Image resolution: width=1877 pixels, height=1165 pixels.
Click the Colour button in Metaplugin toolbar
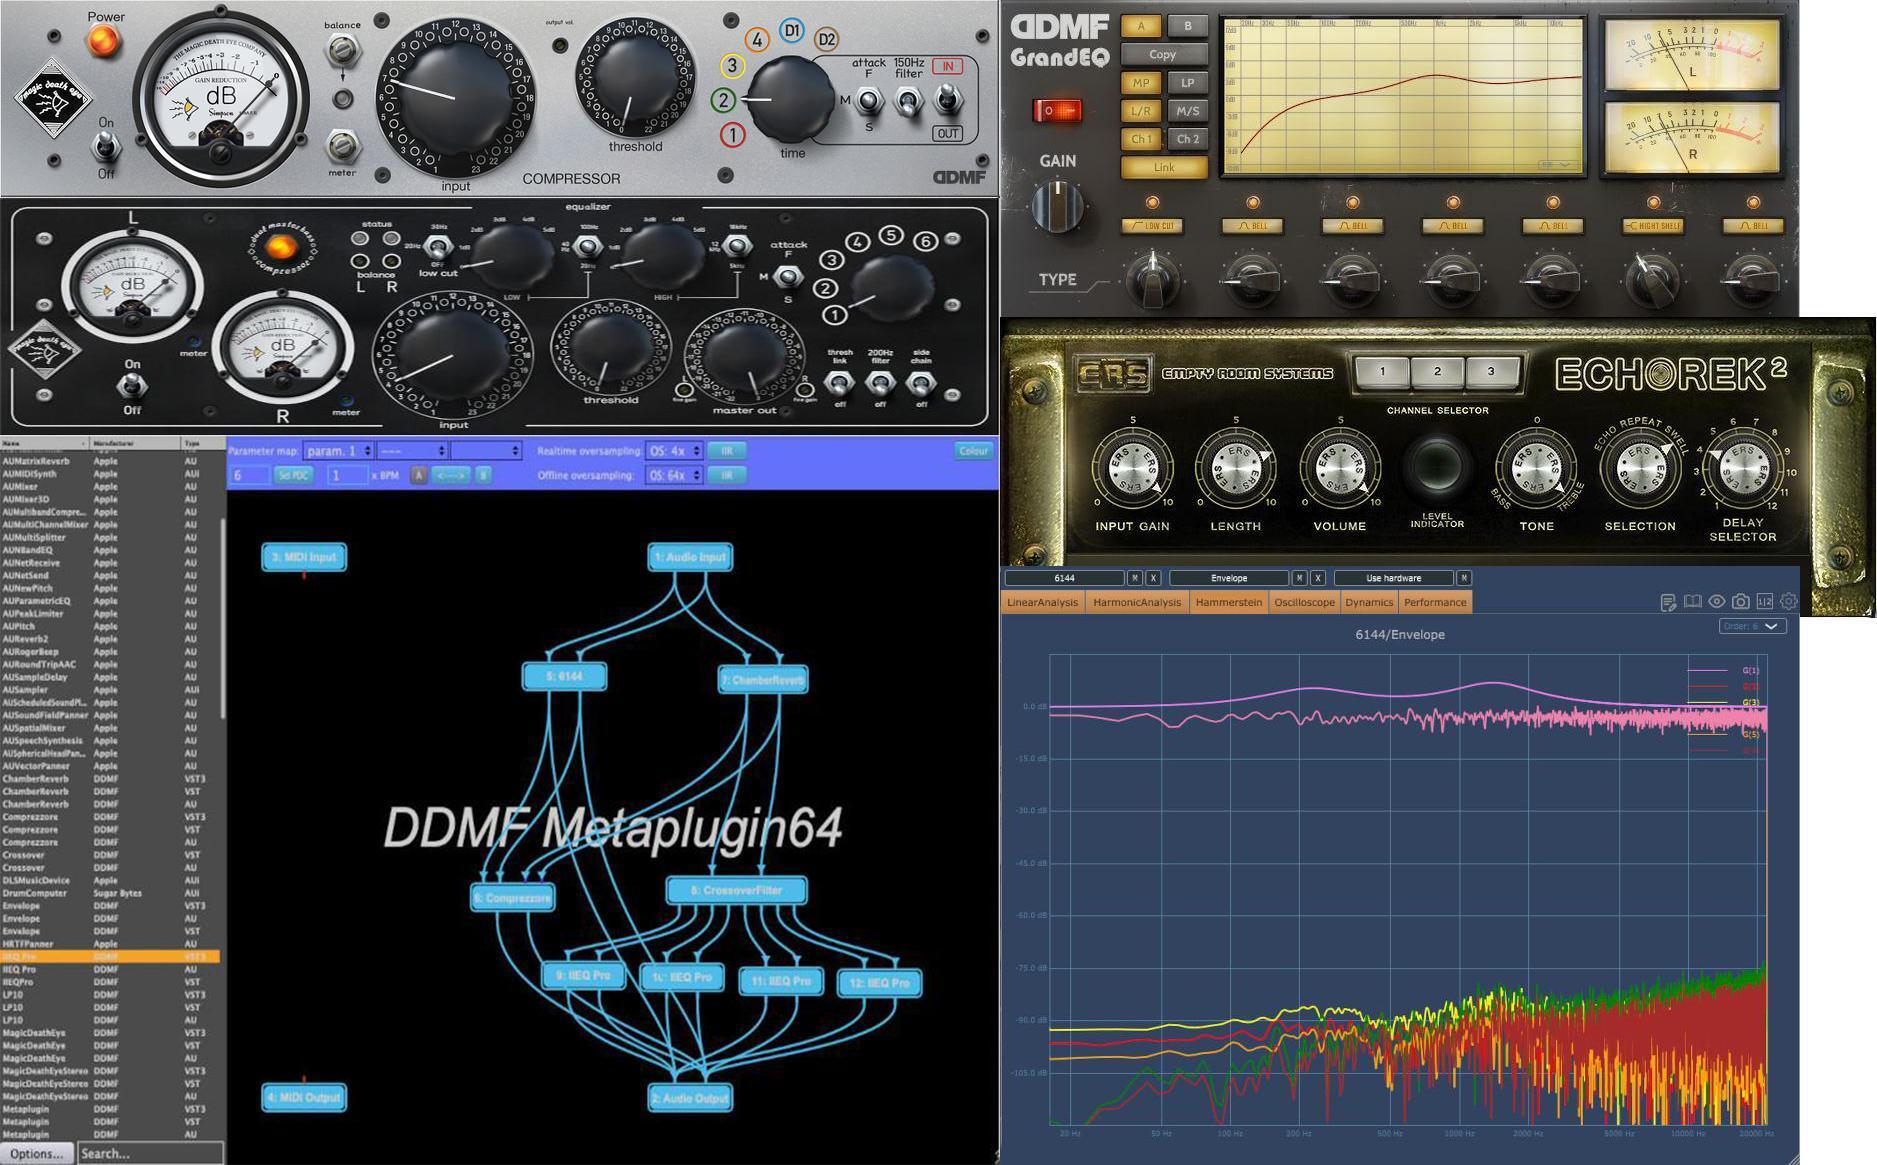point(972,451)
